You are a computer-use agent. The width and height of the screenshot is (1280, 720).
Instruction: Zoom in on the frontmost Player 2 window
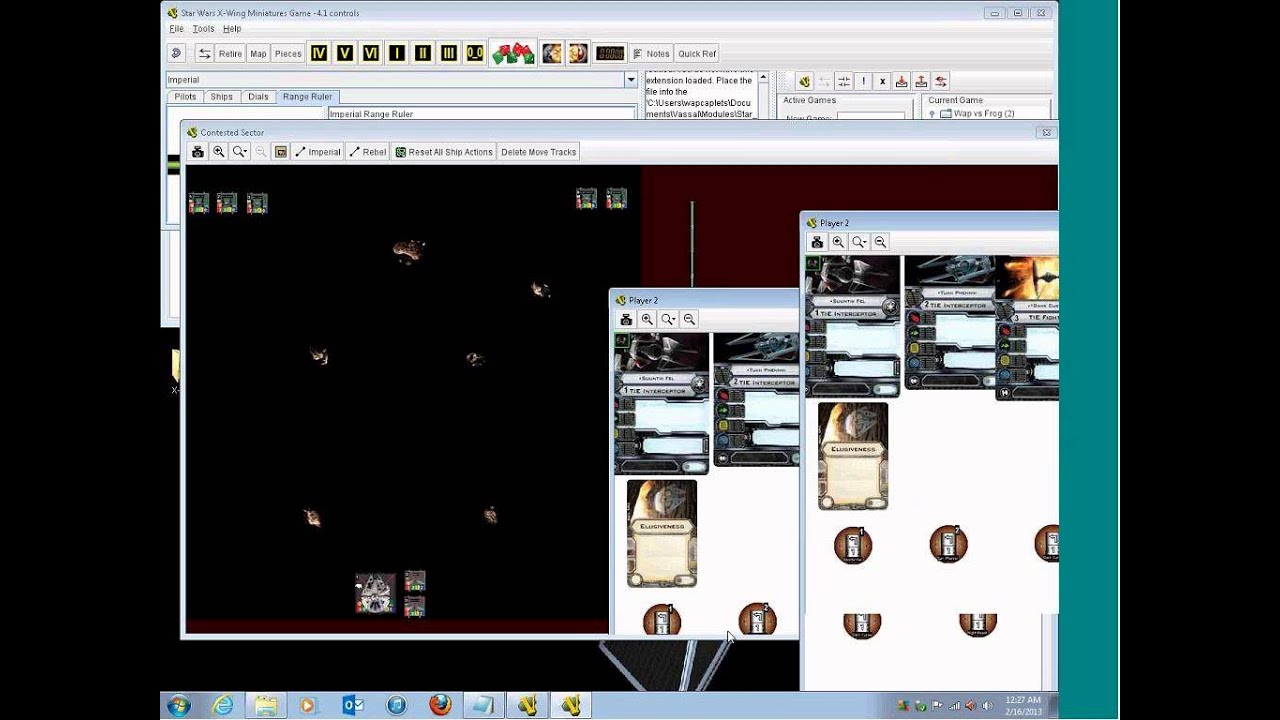click(838, 242)
